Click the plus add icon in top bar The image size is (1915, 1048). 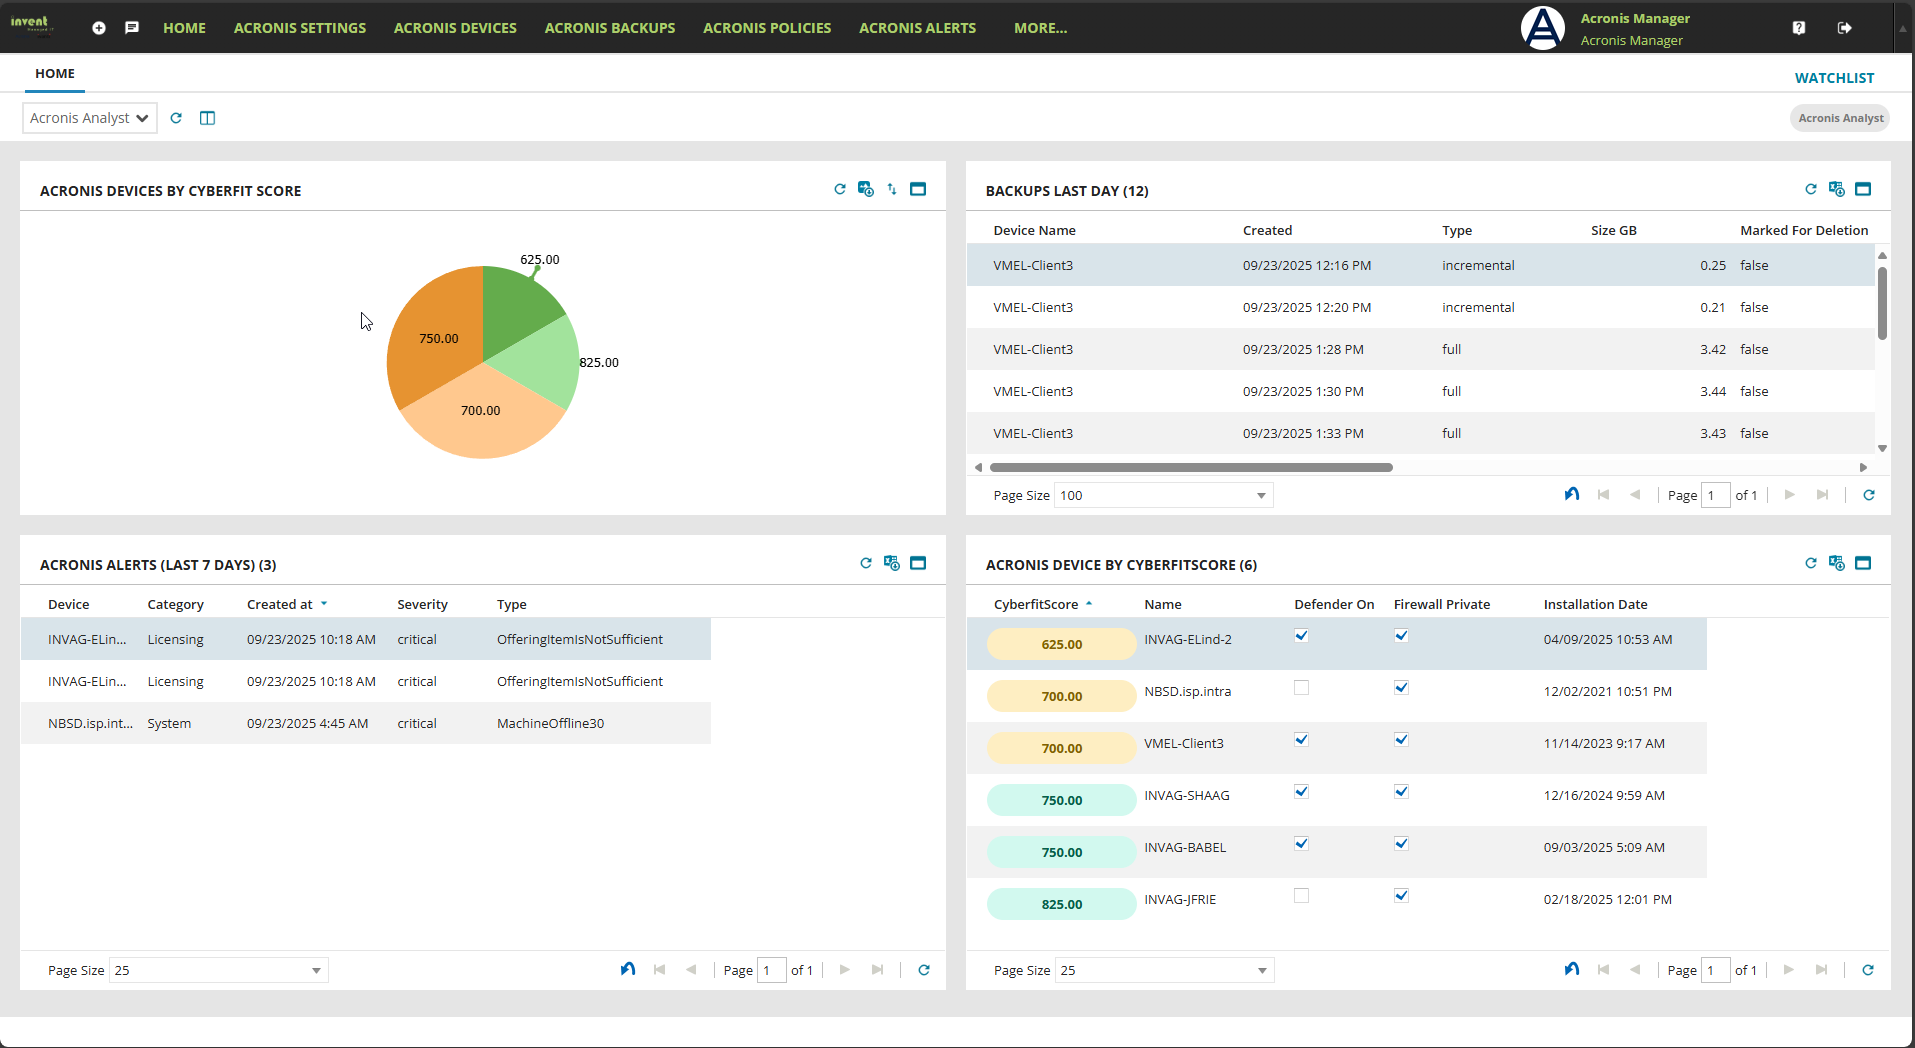coord(99,28)
